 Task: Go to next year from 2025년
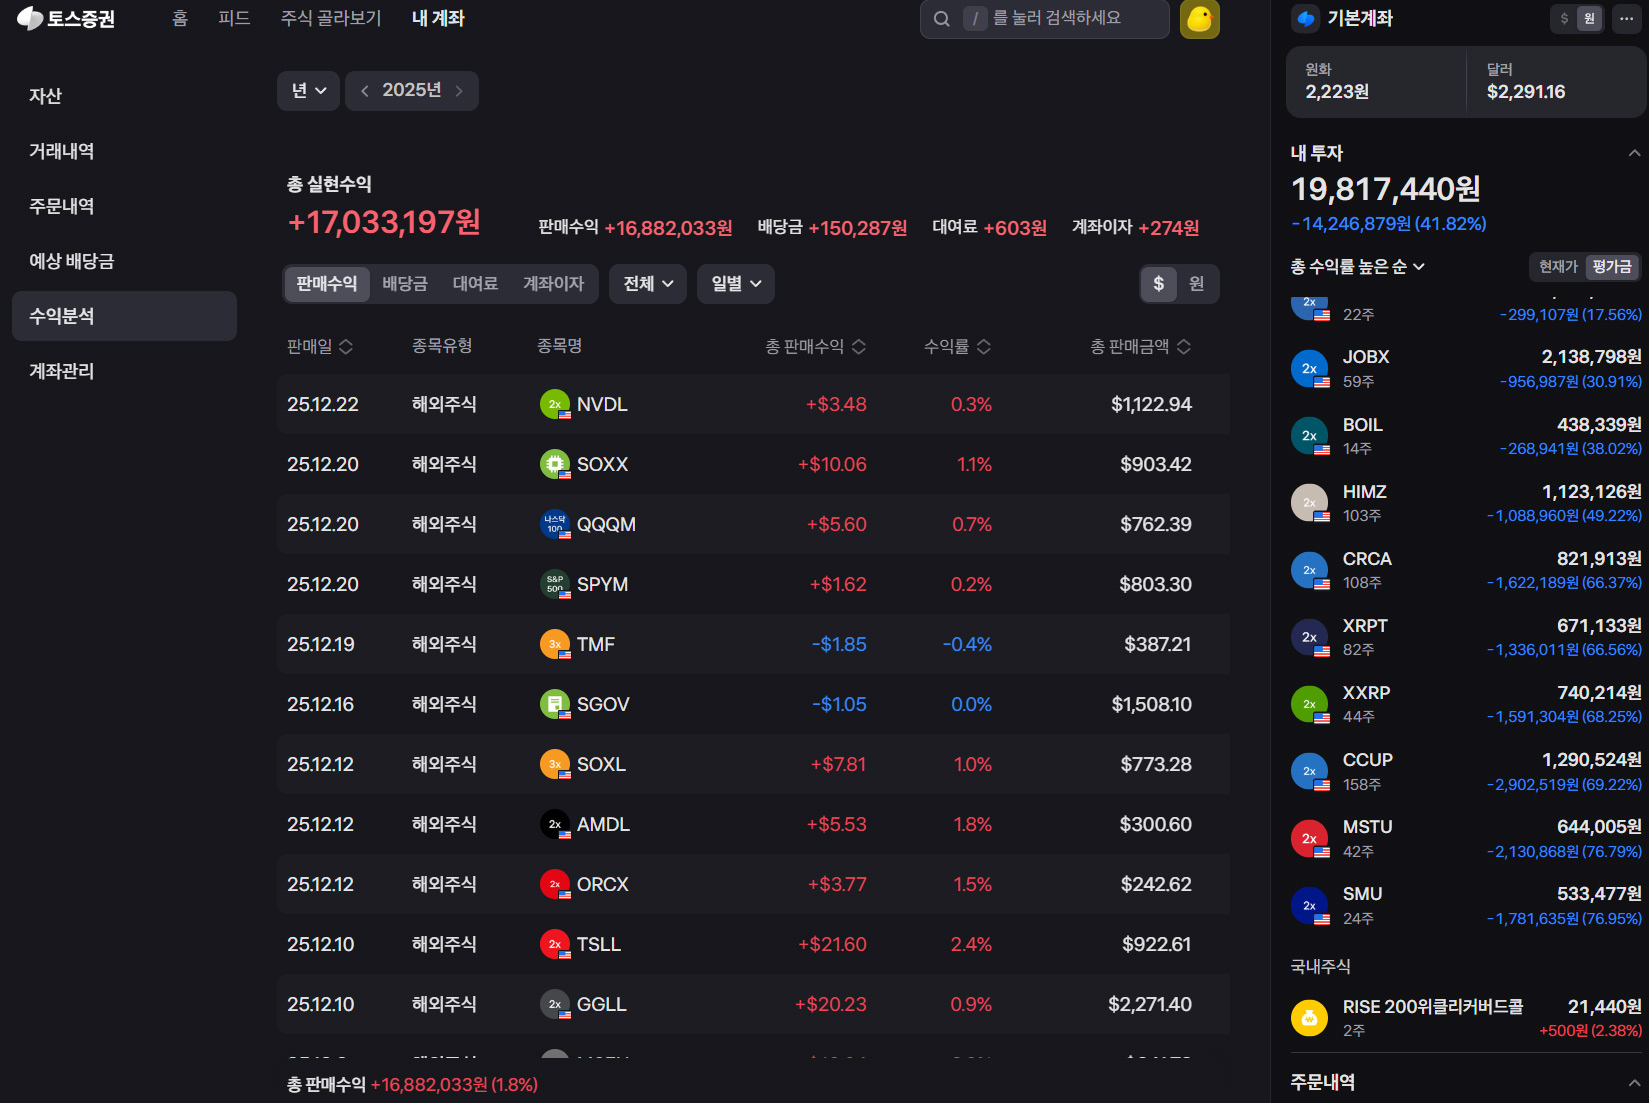click(x=459, y=91)
